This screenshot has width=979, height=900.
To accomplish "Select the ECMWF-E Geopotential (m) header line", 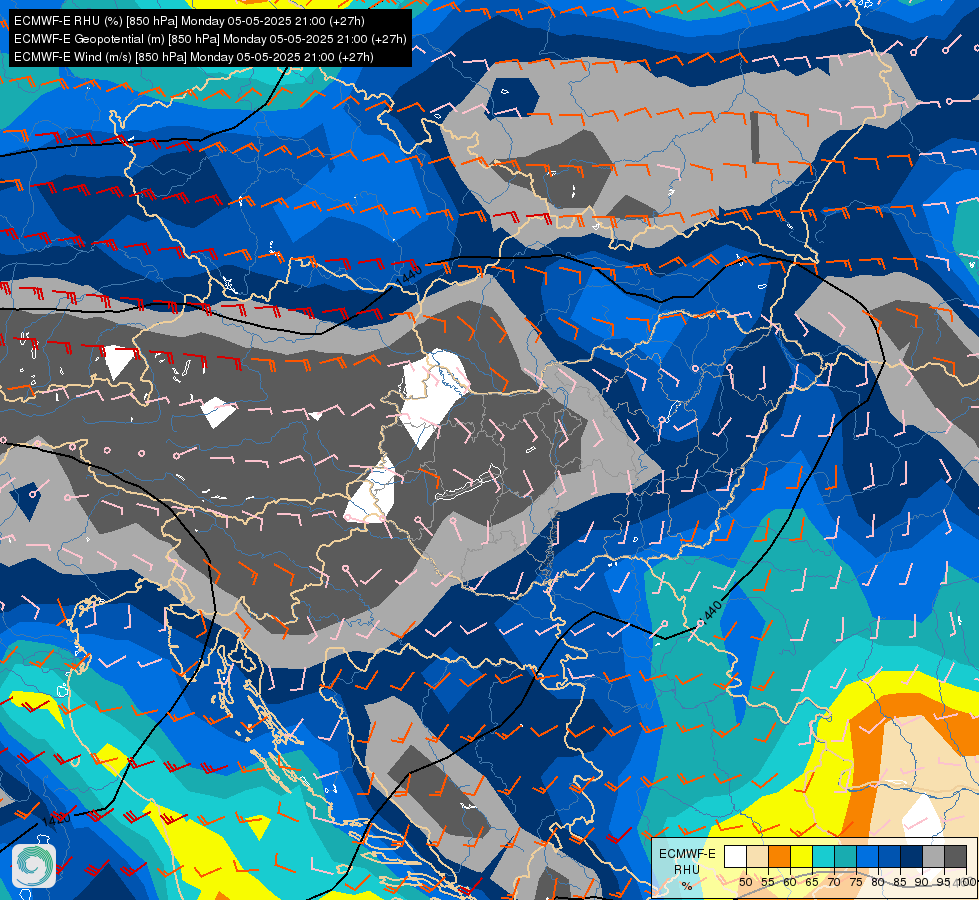I will [210, 39].
